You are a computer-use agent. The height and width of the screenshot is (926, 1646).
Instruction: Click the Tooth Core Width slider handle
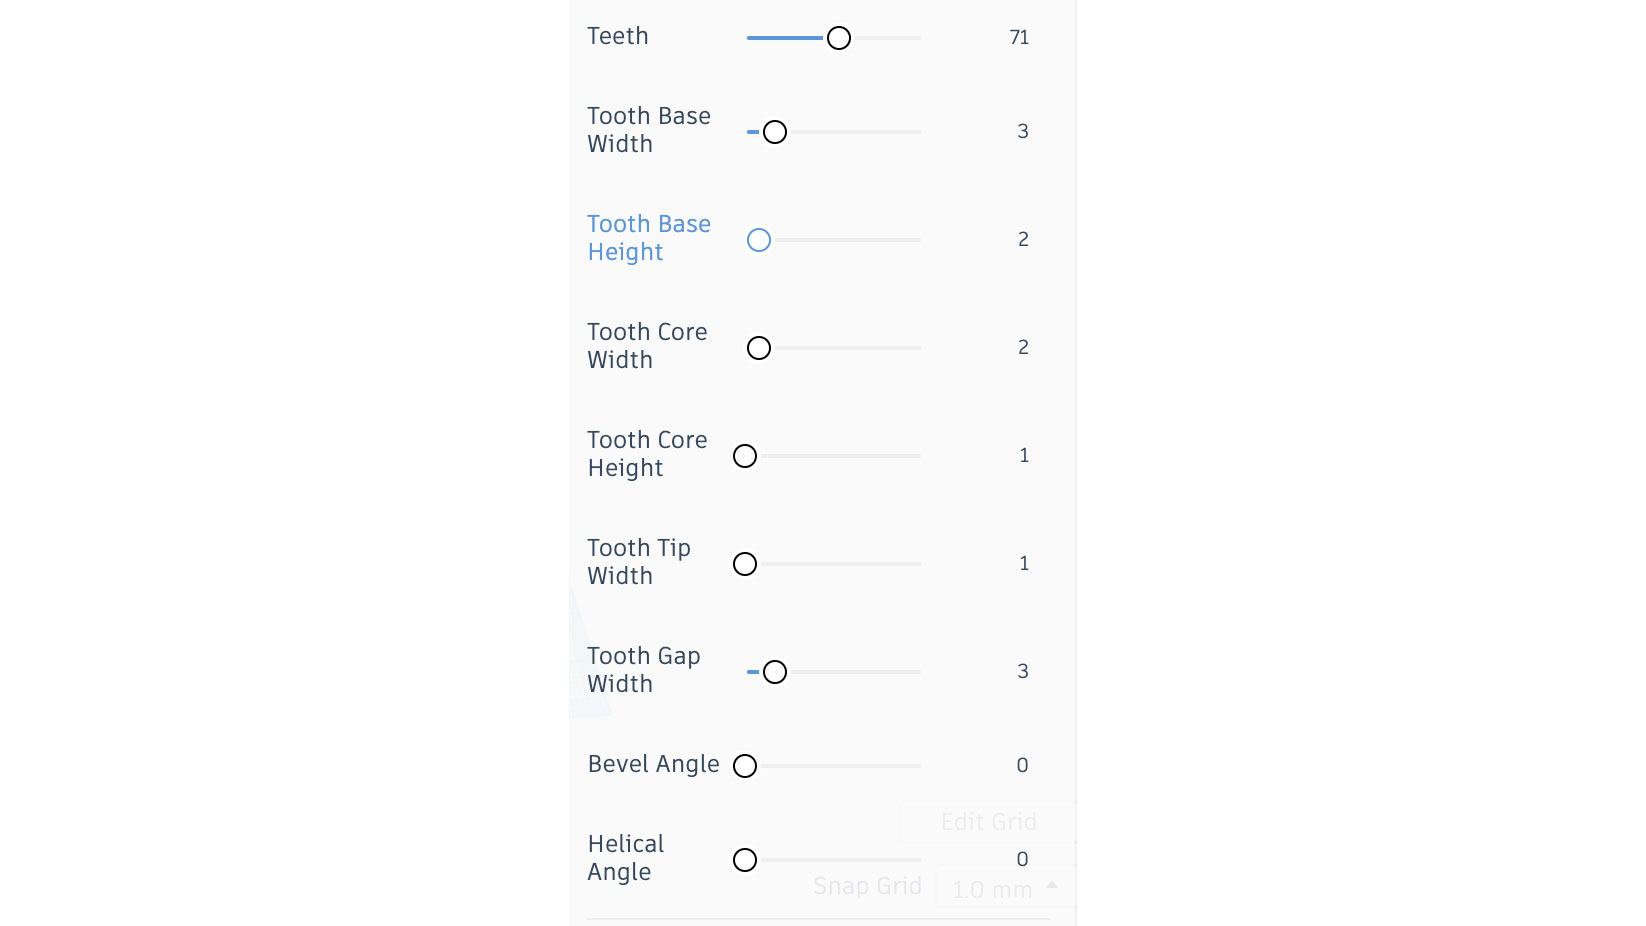(x=759, y=348)
